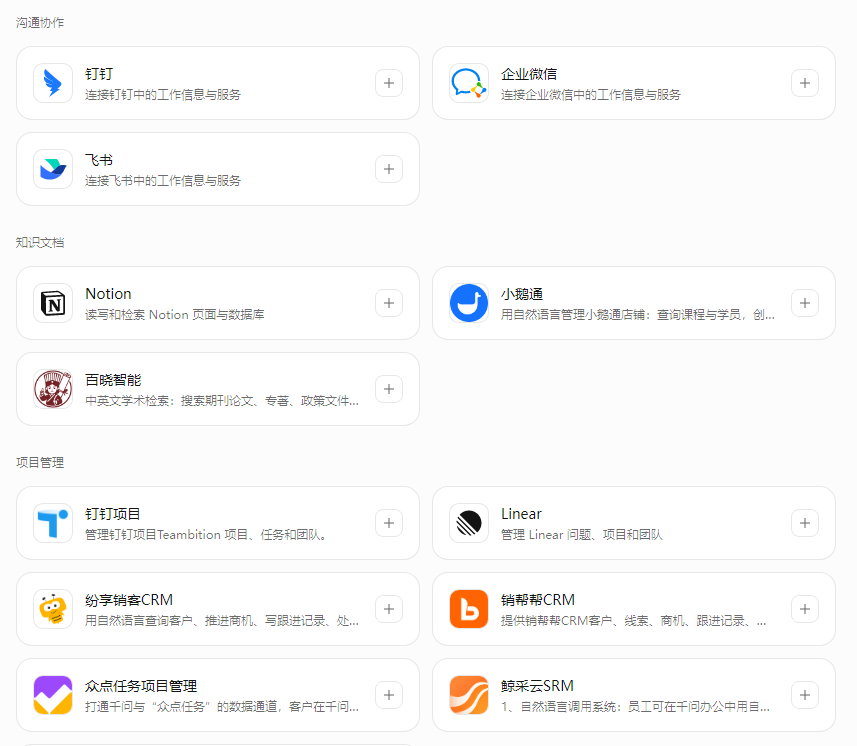Select the 百晓智能 card title
The image size is (857, 746).
point(113,380)
